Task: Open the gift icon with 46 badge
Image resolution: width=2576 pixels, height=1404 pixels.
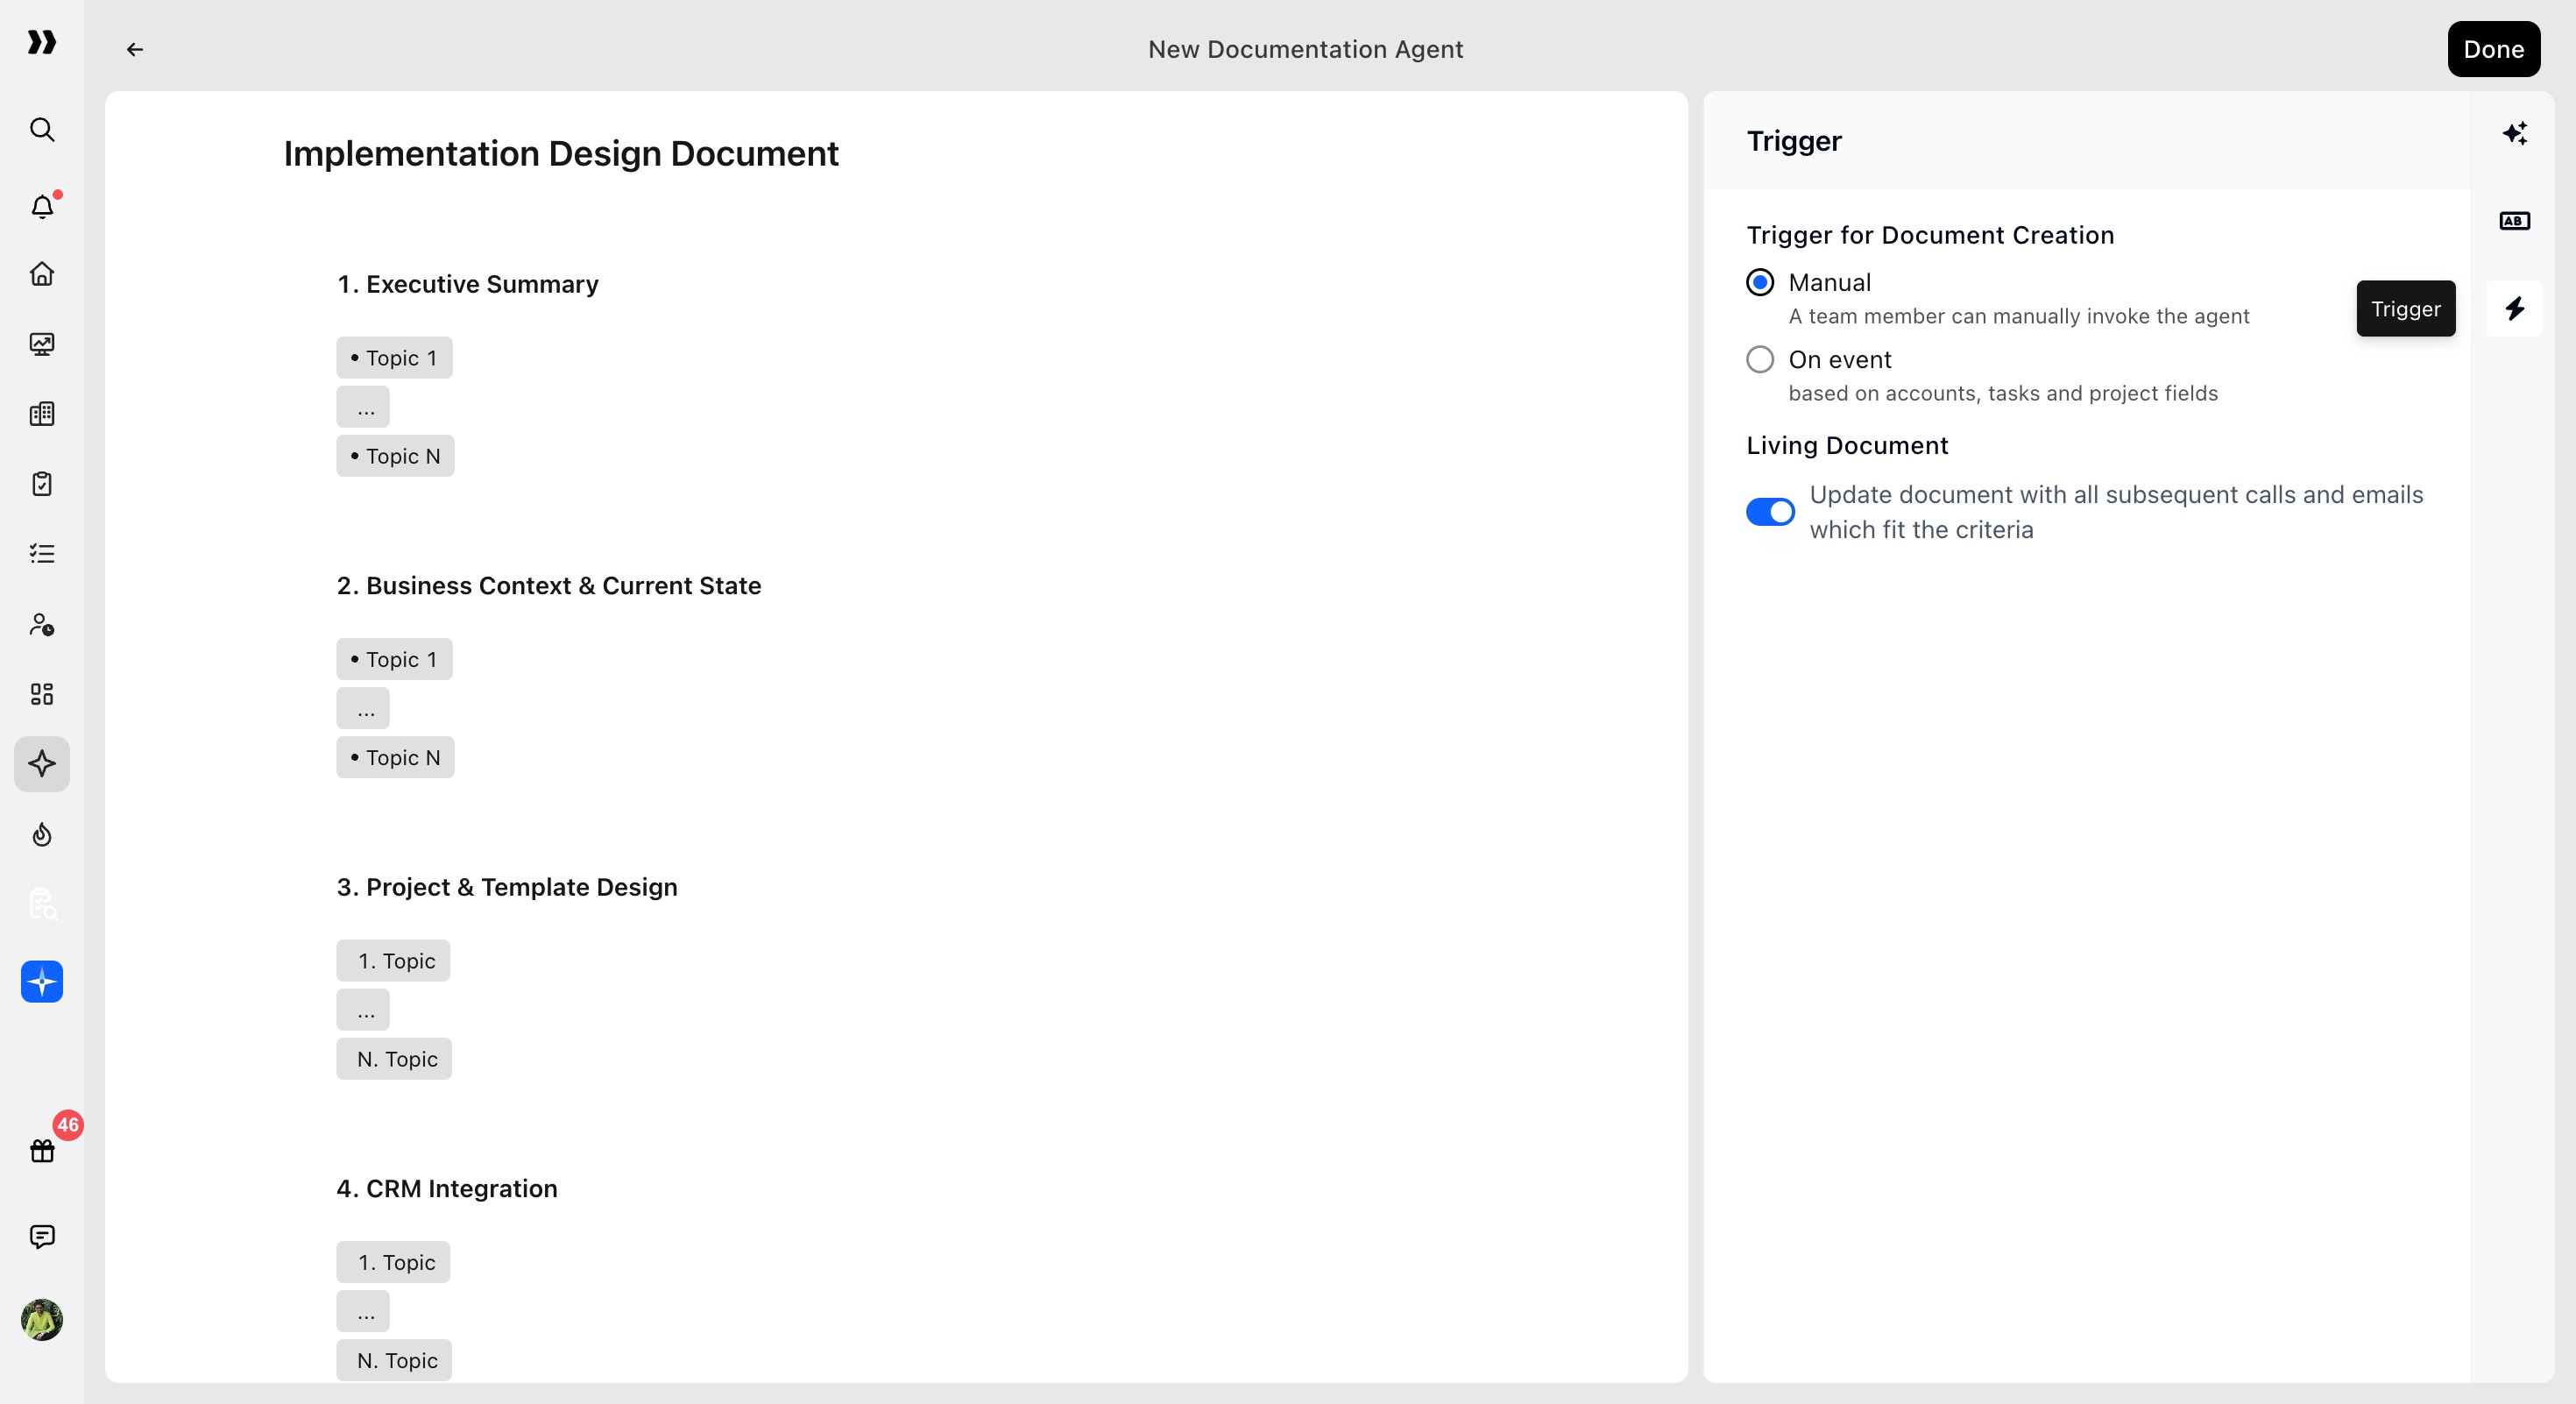Action: (x=42, y=1150)
